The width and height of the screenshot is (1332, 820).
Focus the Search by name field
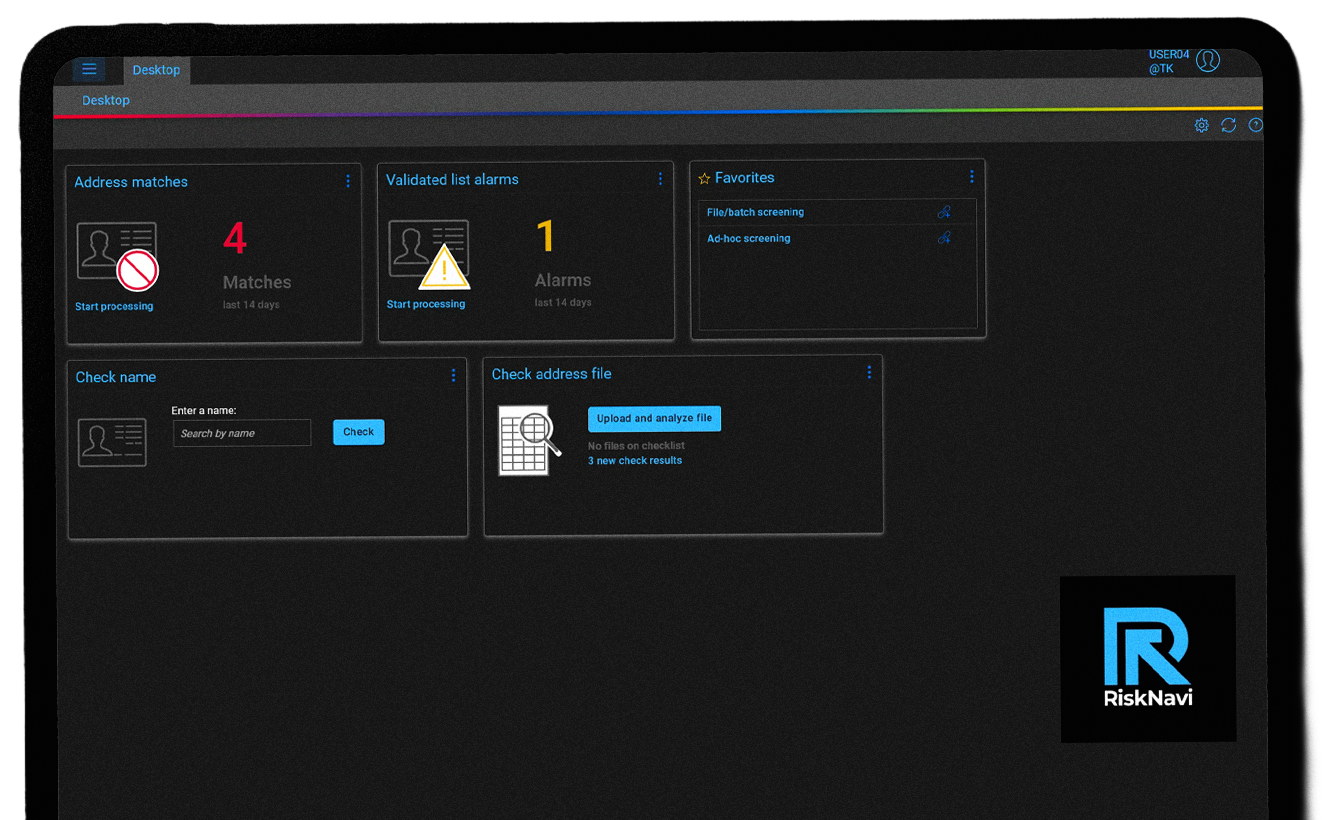(242, 433)
